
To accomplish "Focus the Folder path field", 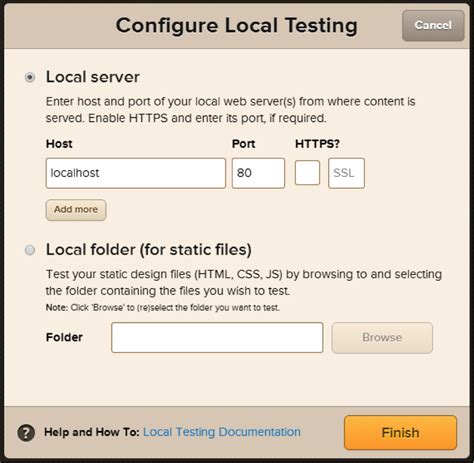I will coord(217,337).
